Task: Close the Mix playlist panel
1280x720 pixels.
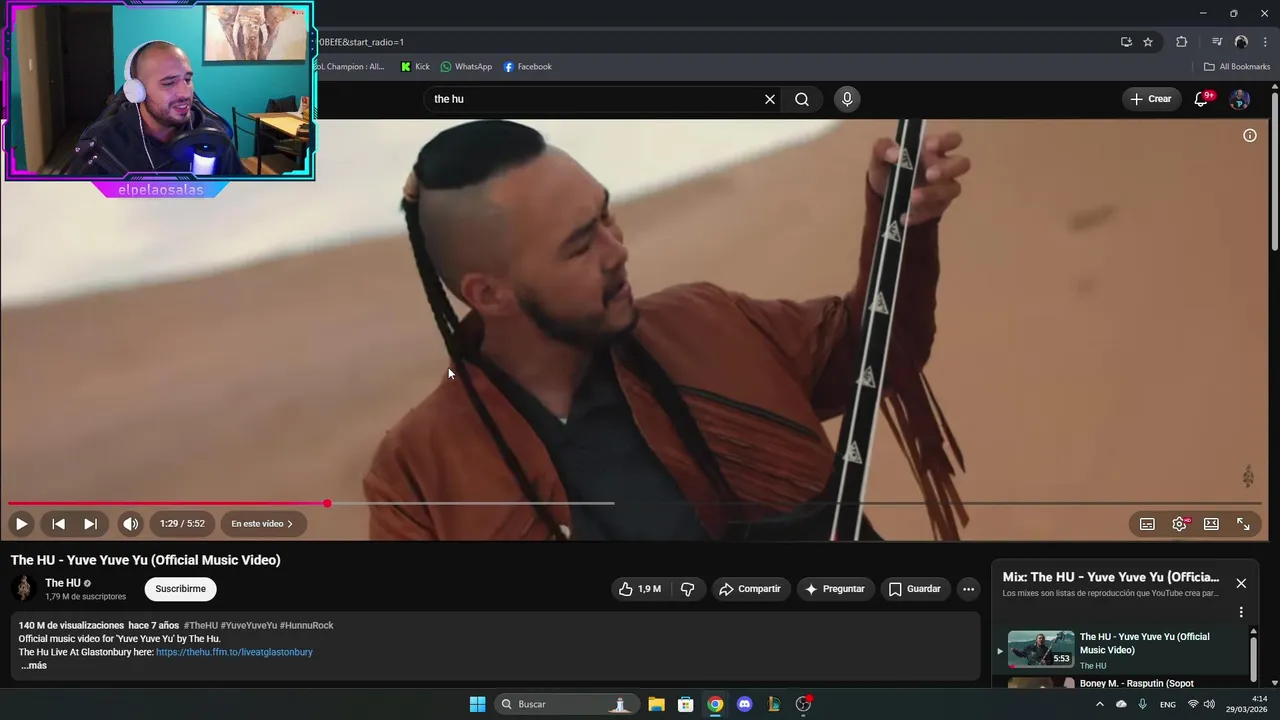Action: pos(1241,583)
